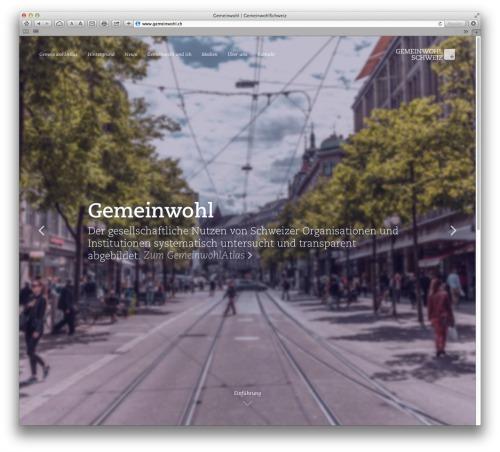500x452 pixels.
Task: Click the www.gemeinwohl.ch address field
Action: (287, 24)
